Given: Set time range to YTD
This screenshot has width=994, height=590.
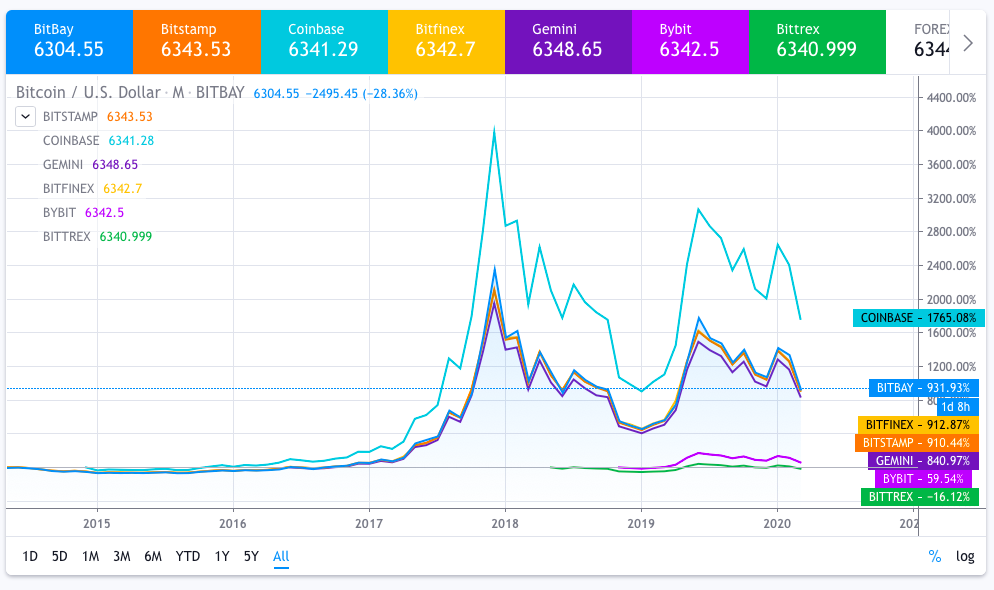Looking at the screenshot, I should (x=188, y=556).
